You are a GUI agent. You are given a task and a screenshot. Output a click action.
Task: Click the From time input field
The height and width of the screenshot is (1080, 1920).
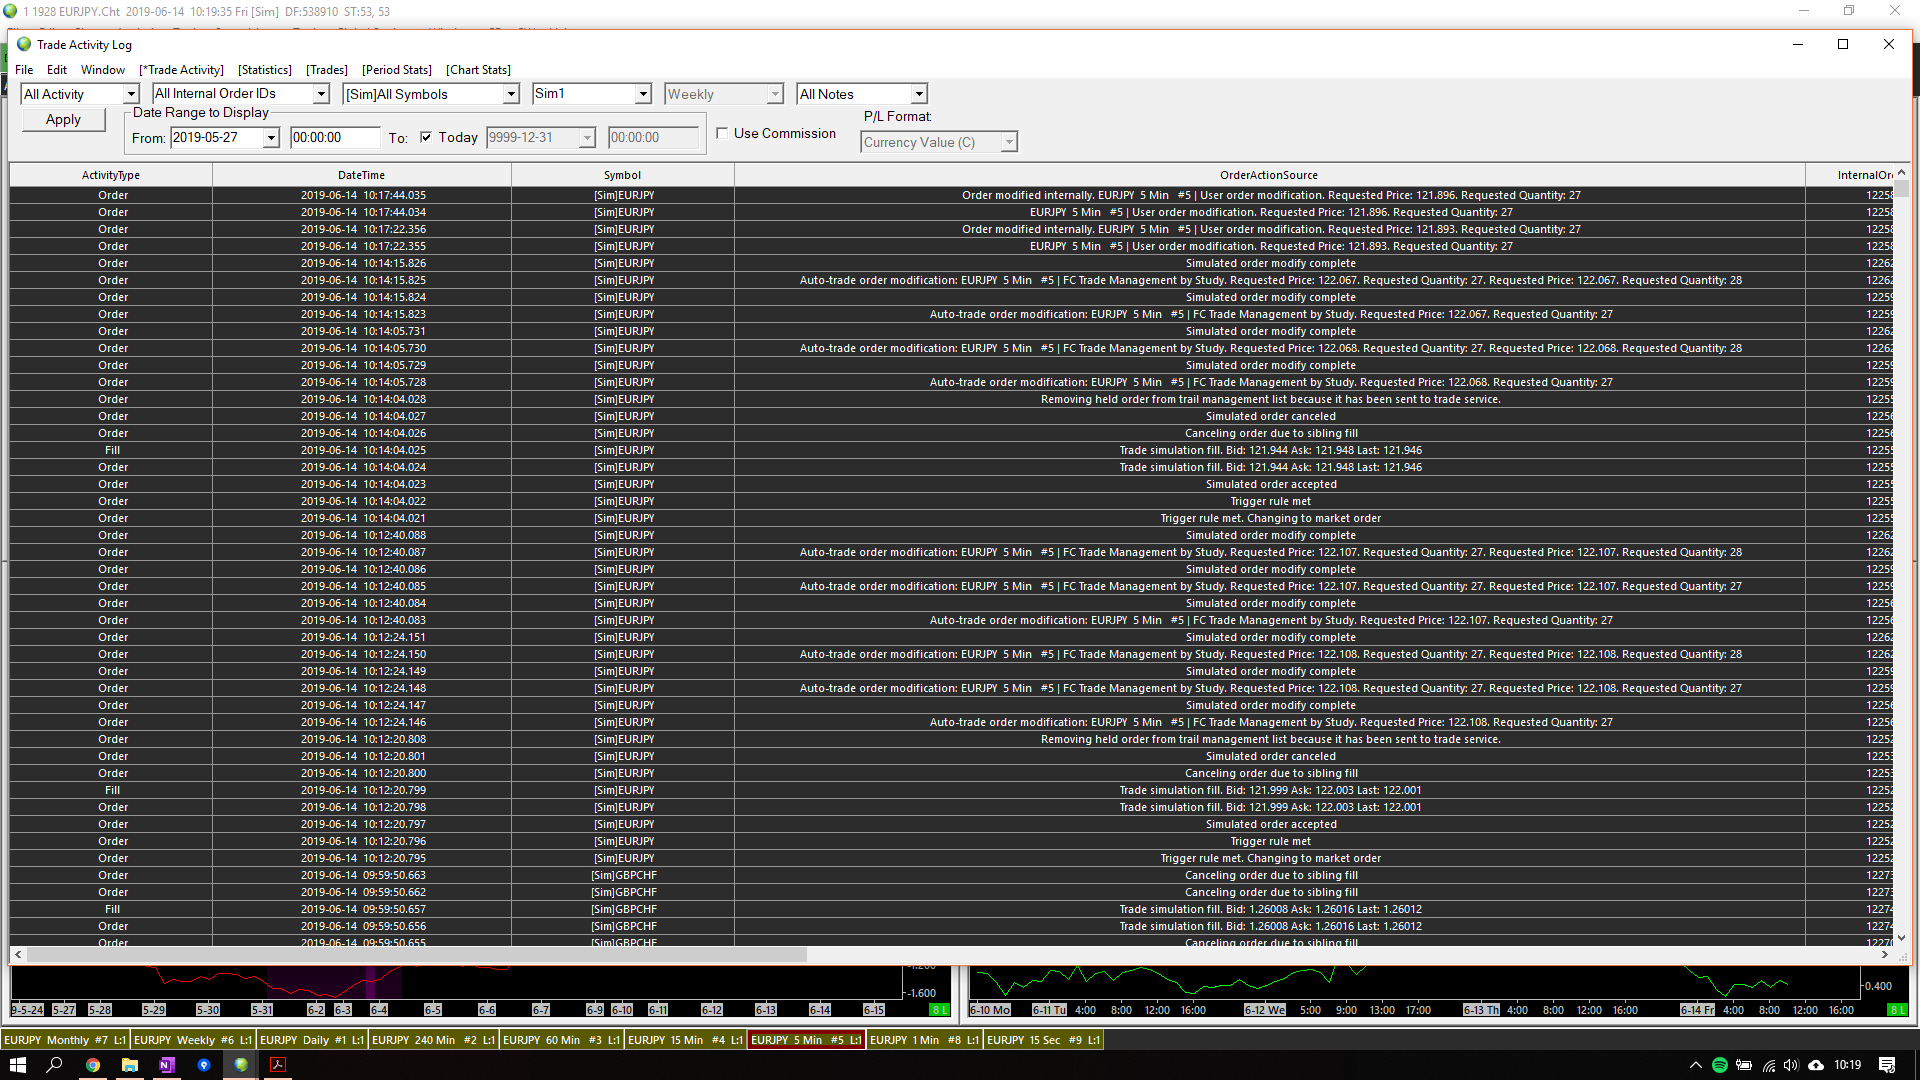click(334, 138)
